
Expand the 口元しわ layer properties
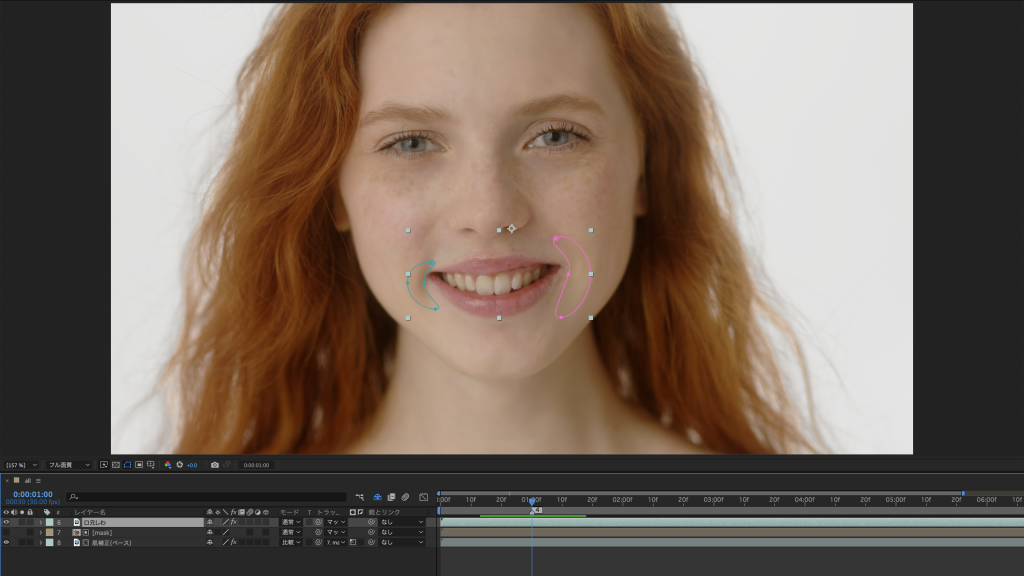pyautogui.click(x=40, y=522)
